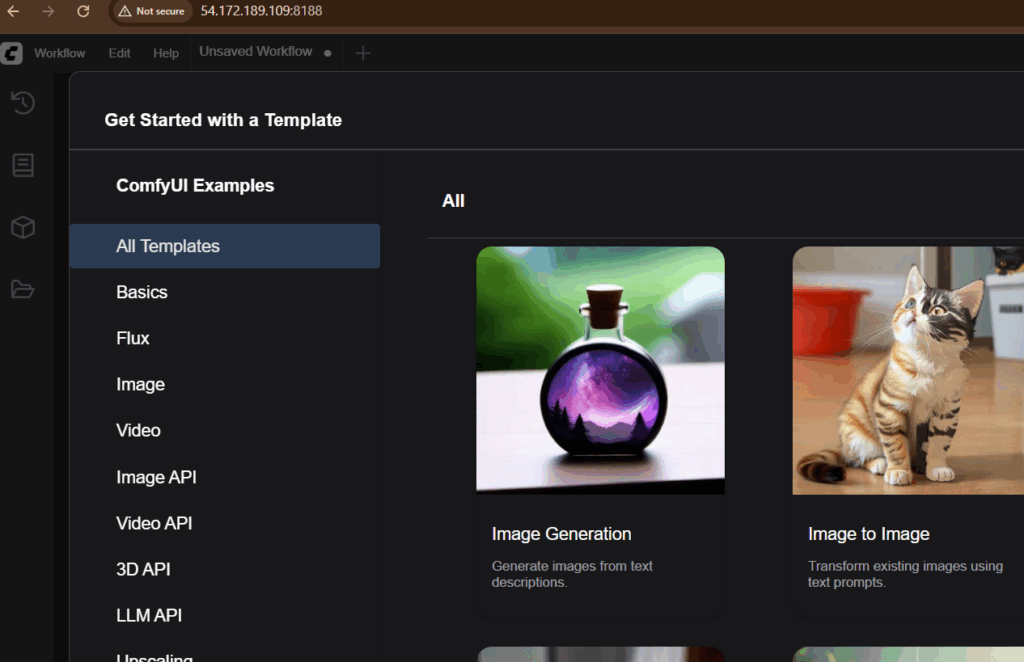Viewport: 1024px width, 662px height.
Task: Open the Image Generation bottle thumbnail
Action: pos(600,370)
